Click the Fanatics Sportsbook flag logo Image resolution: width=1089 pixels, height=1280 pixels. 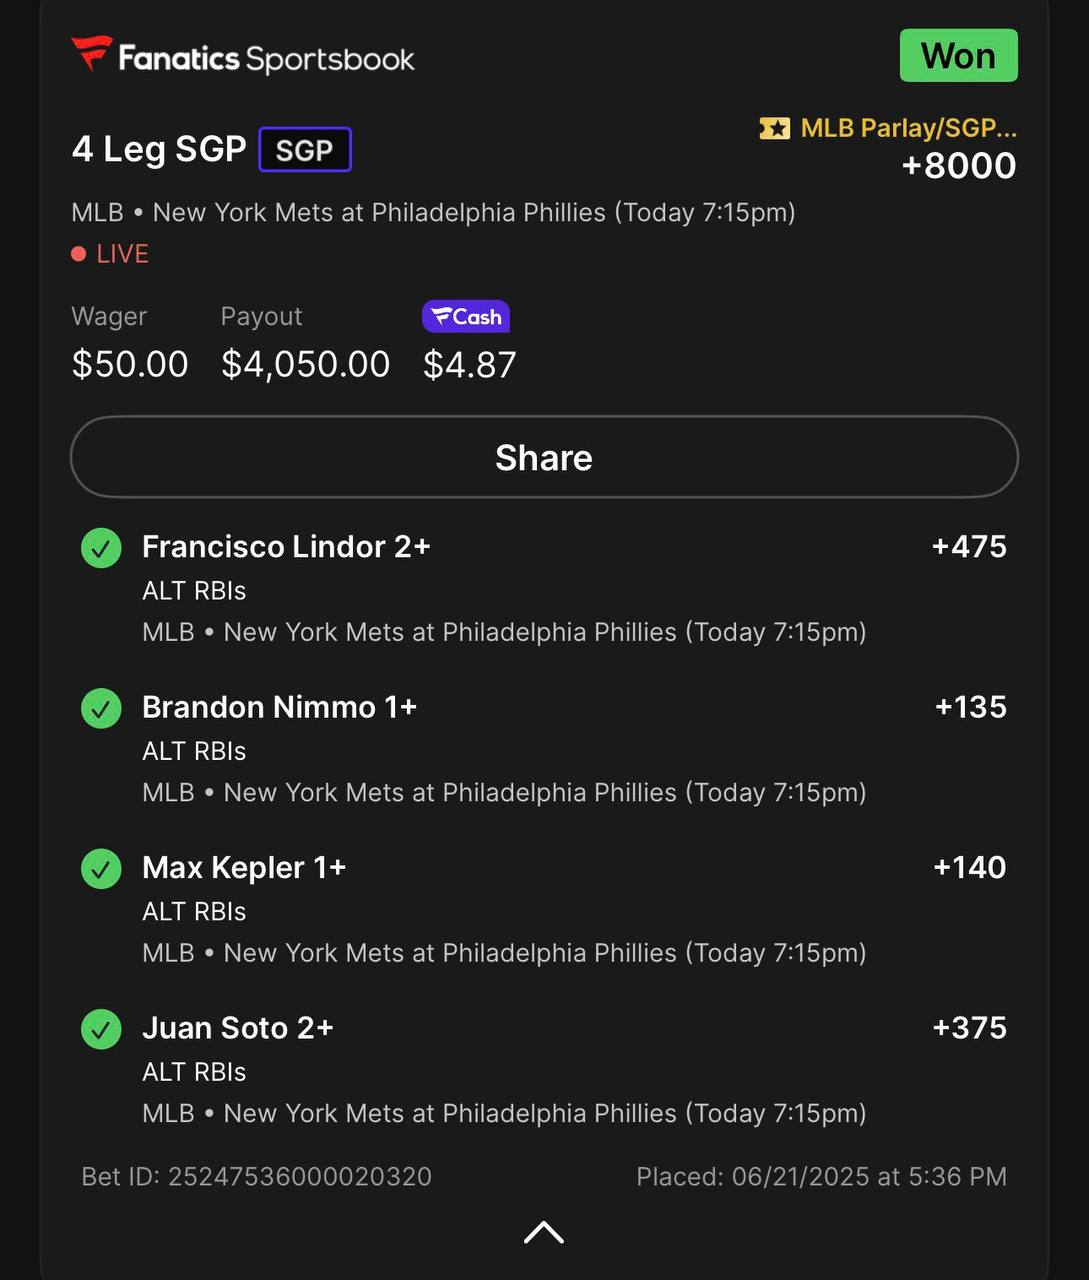[92, 53]
